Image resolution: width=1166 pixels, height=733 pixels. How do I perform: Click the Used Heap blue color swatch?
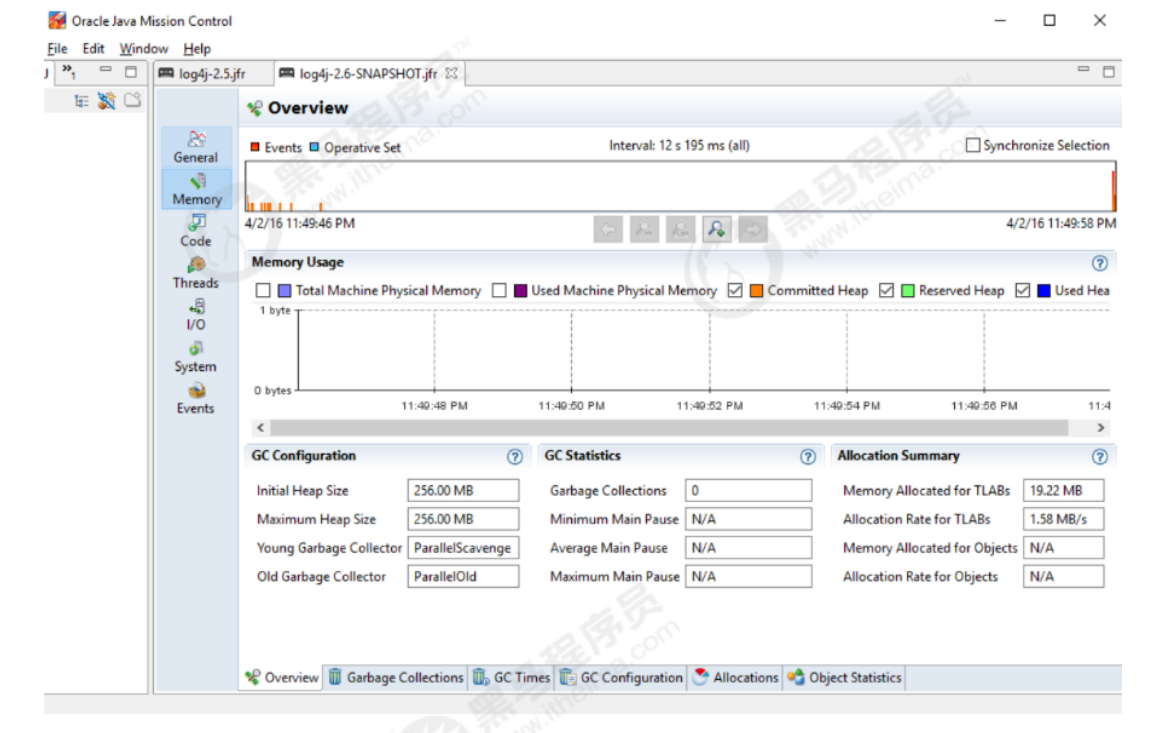point(1043,291)
